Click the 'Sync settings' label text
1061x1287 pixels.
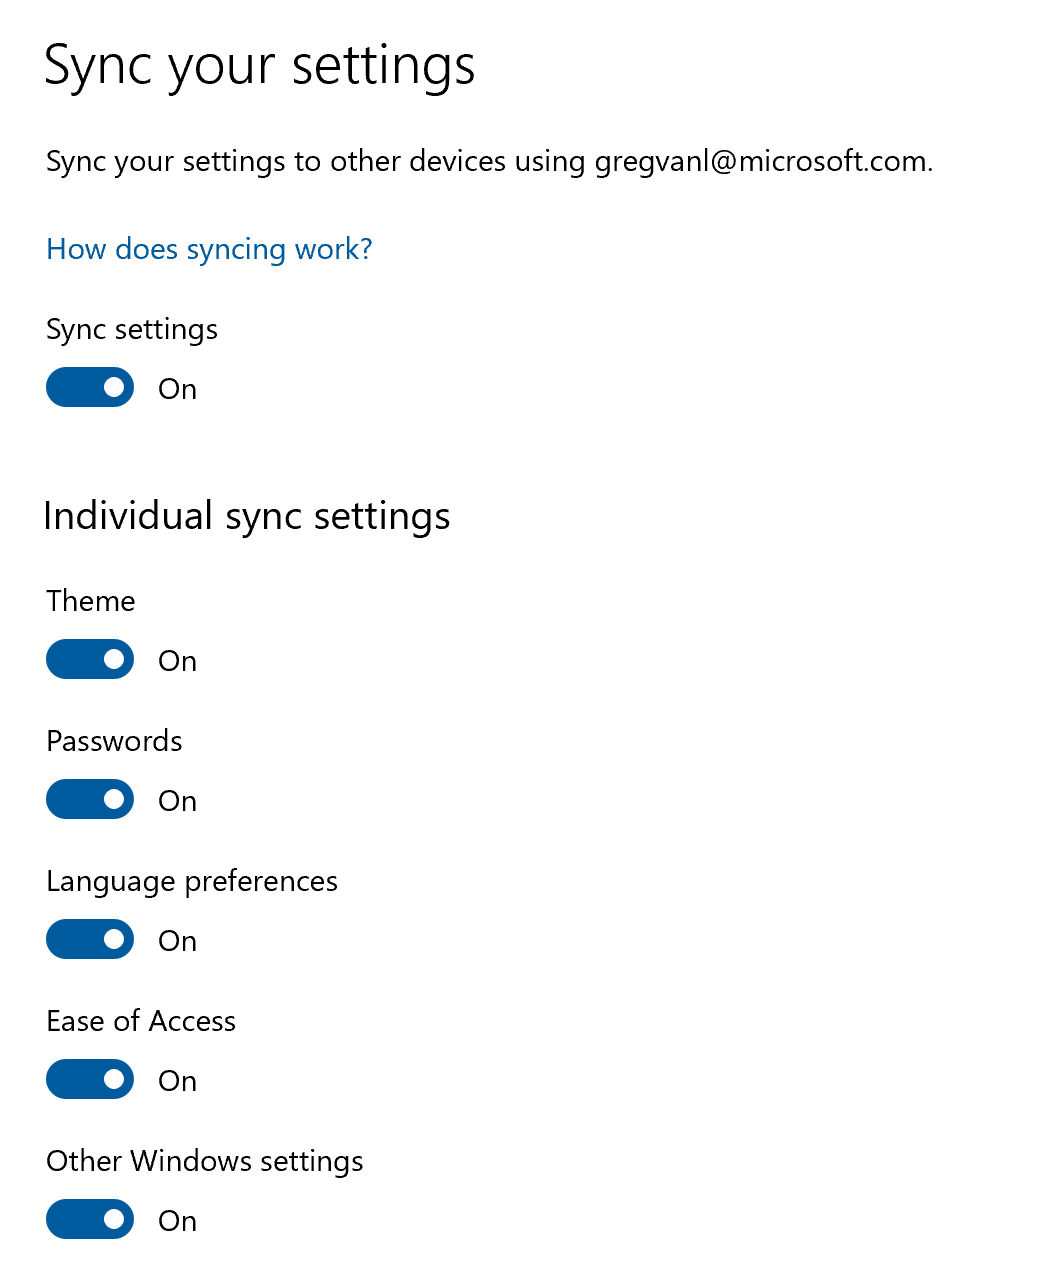pyautogui.click(x=132, y=330)
